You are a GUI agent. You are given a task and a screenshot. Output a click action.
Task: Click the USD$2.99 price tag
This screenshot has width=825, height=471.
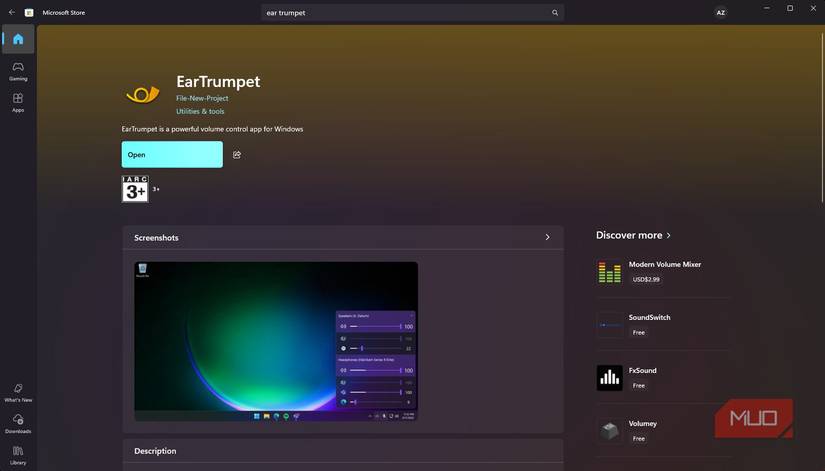click(646, 279)
